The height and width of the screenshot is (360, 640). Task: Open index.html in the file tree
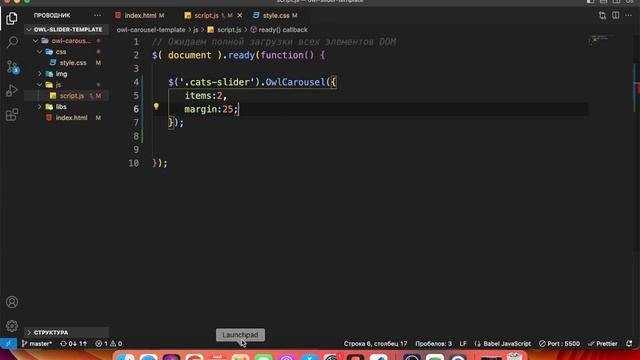coord(67,118)
